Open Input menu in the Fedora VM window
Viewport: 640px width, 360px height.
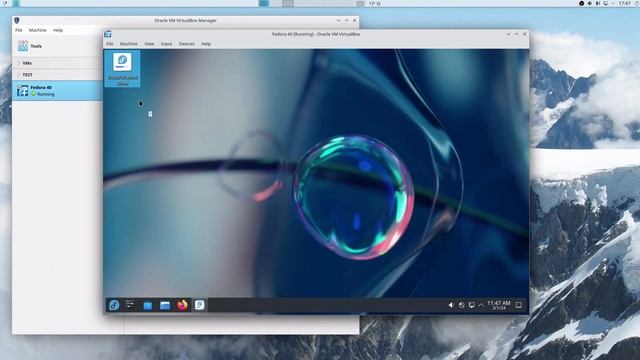166,44
